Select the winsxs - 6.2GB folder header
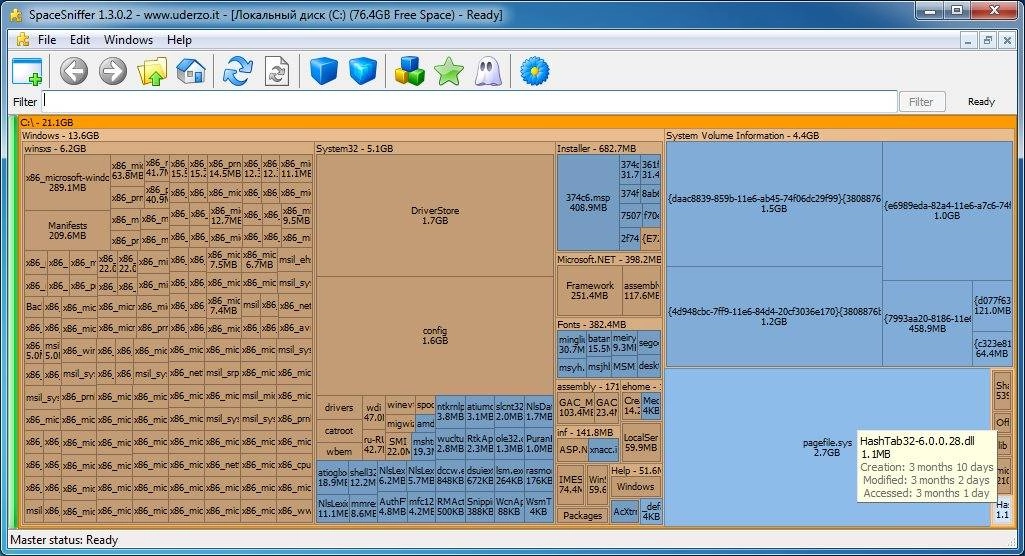 (168, 148)
